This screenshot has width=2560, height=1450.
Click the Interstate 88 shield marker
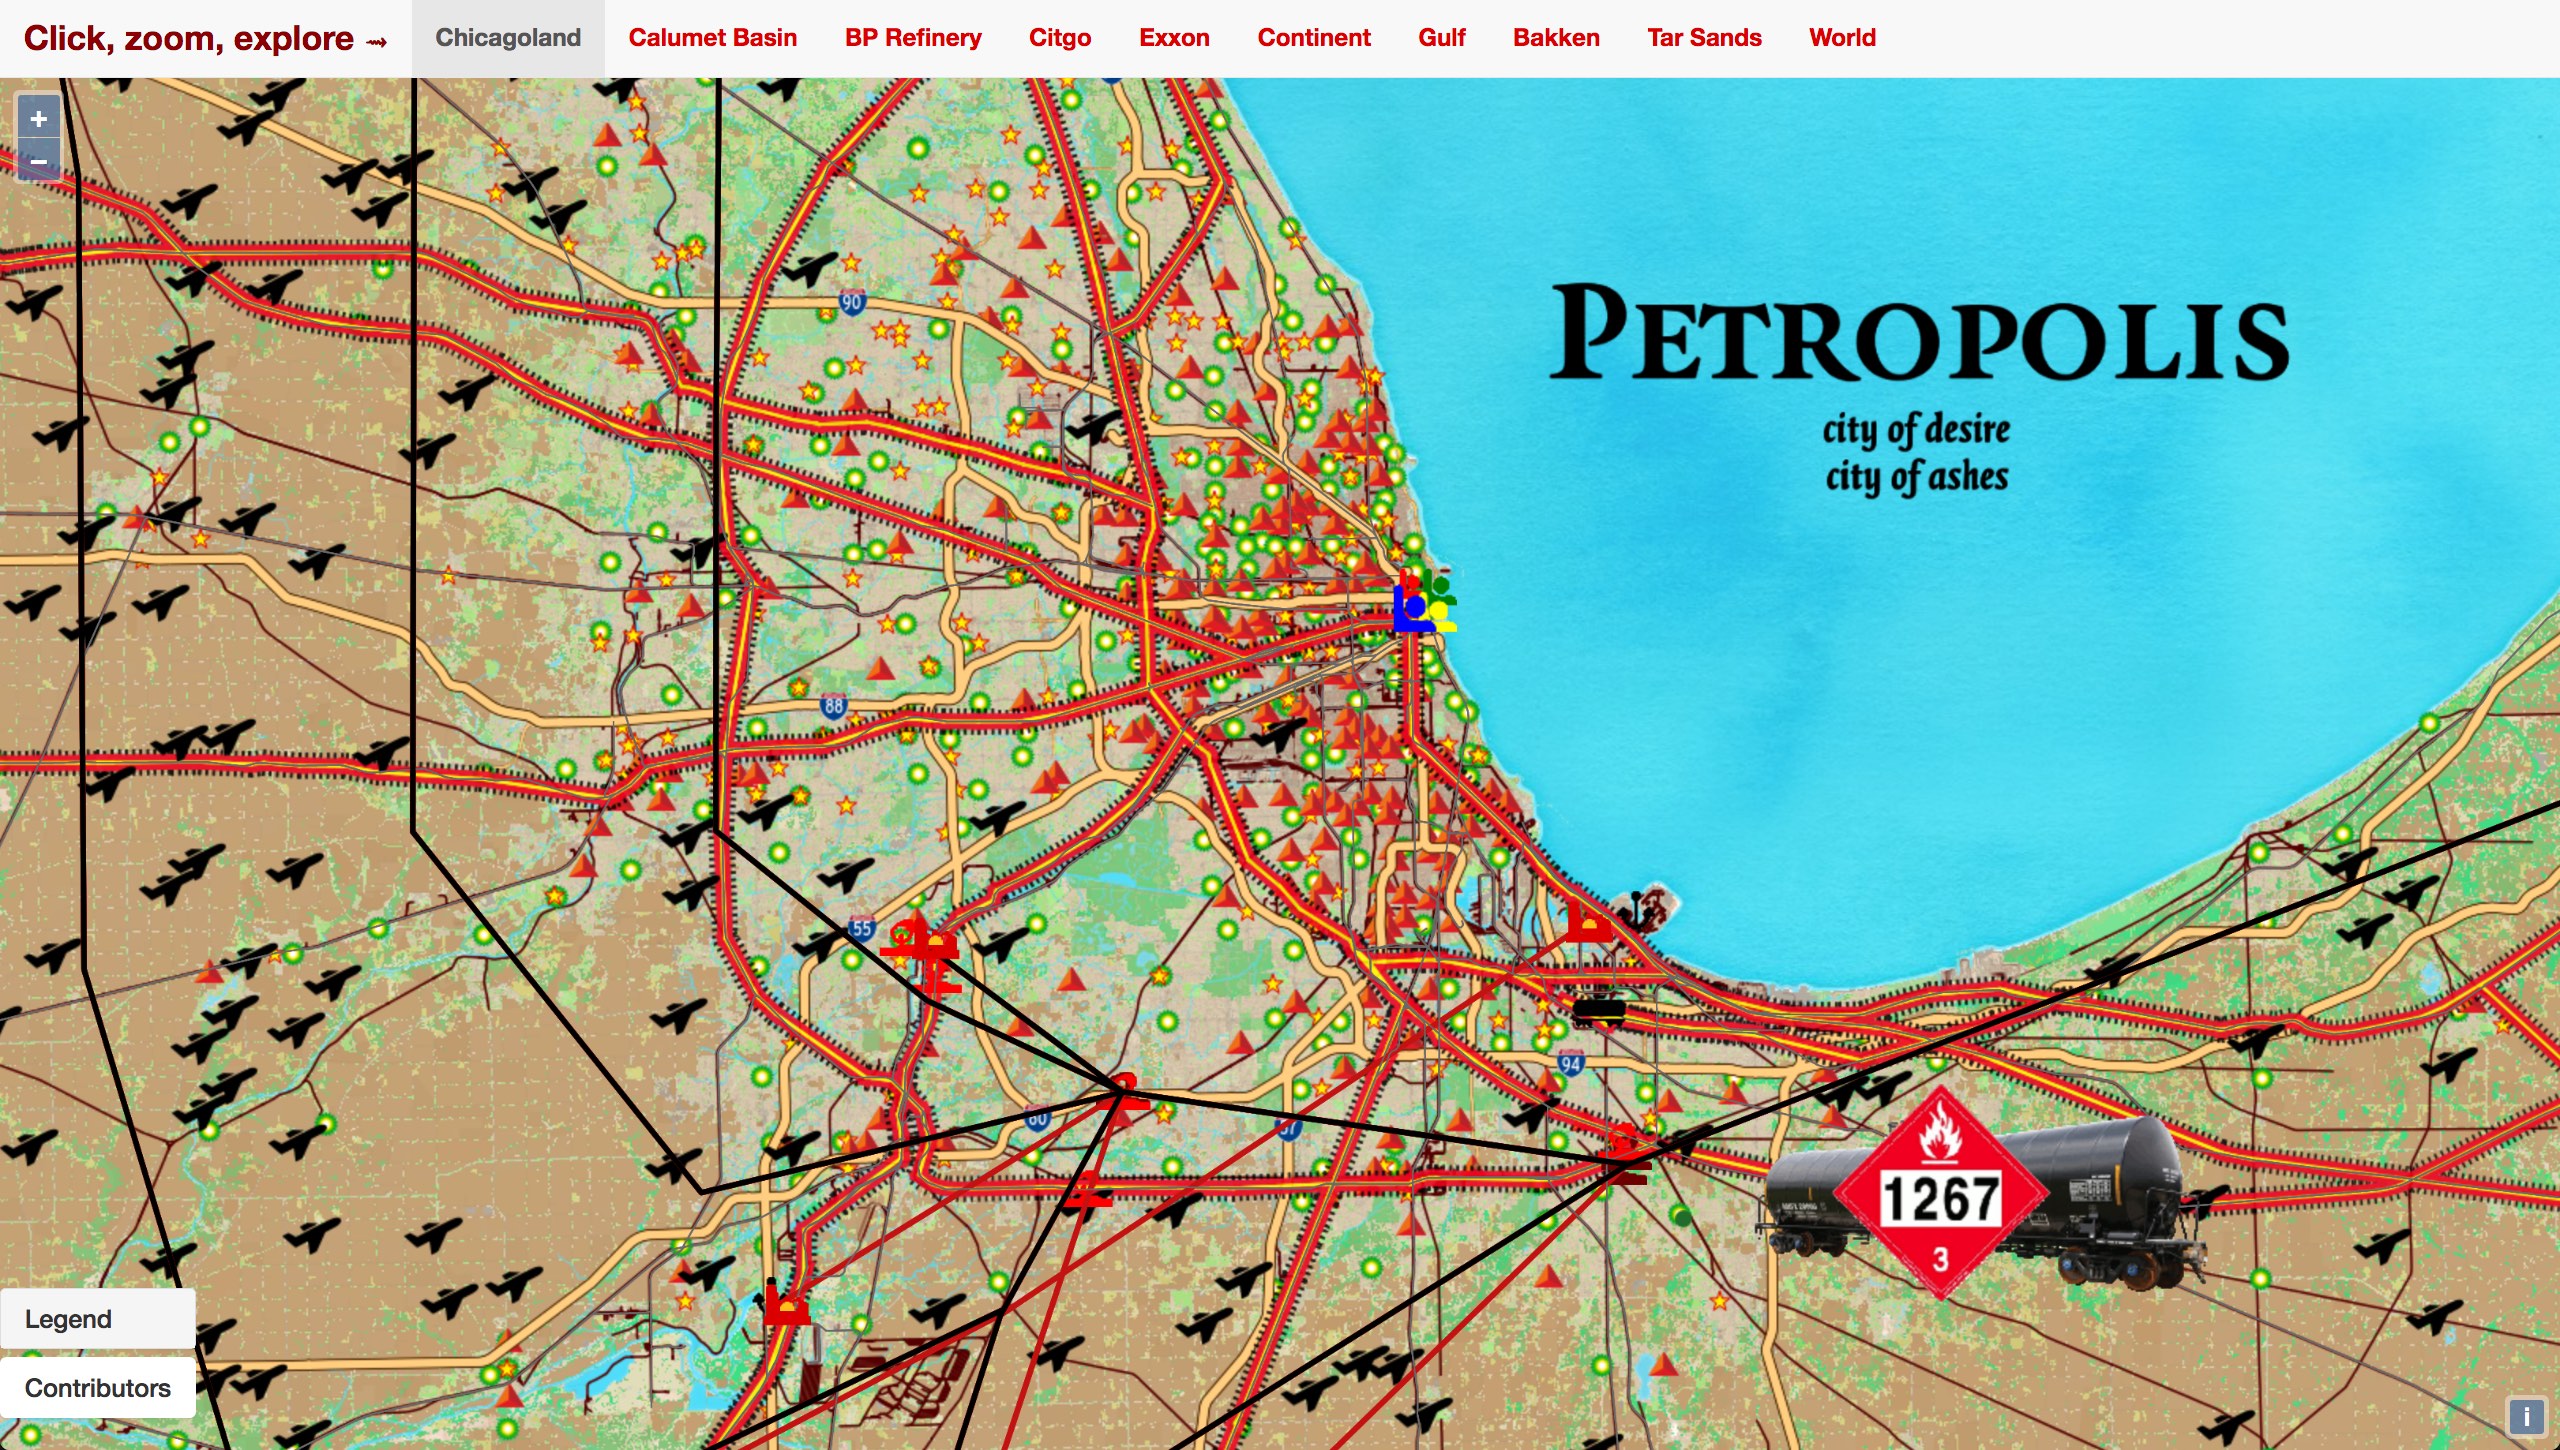834,706
